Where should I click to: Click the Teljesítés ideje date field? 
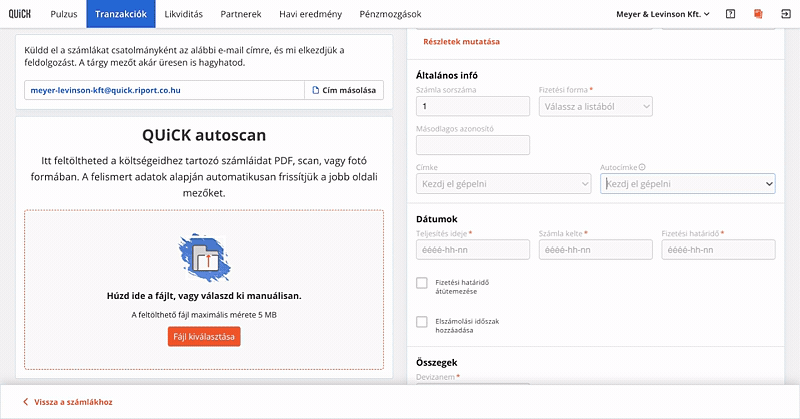tap(473, 250)
